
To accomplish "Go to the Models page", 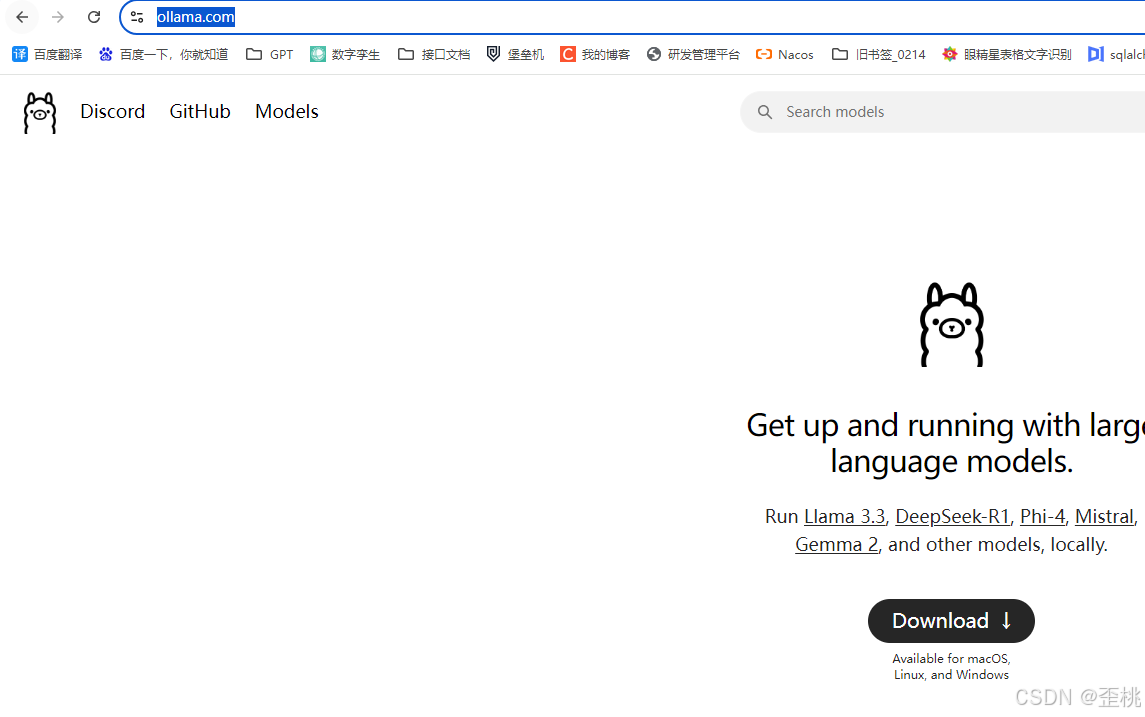I will click(286, 111).
